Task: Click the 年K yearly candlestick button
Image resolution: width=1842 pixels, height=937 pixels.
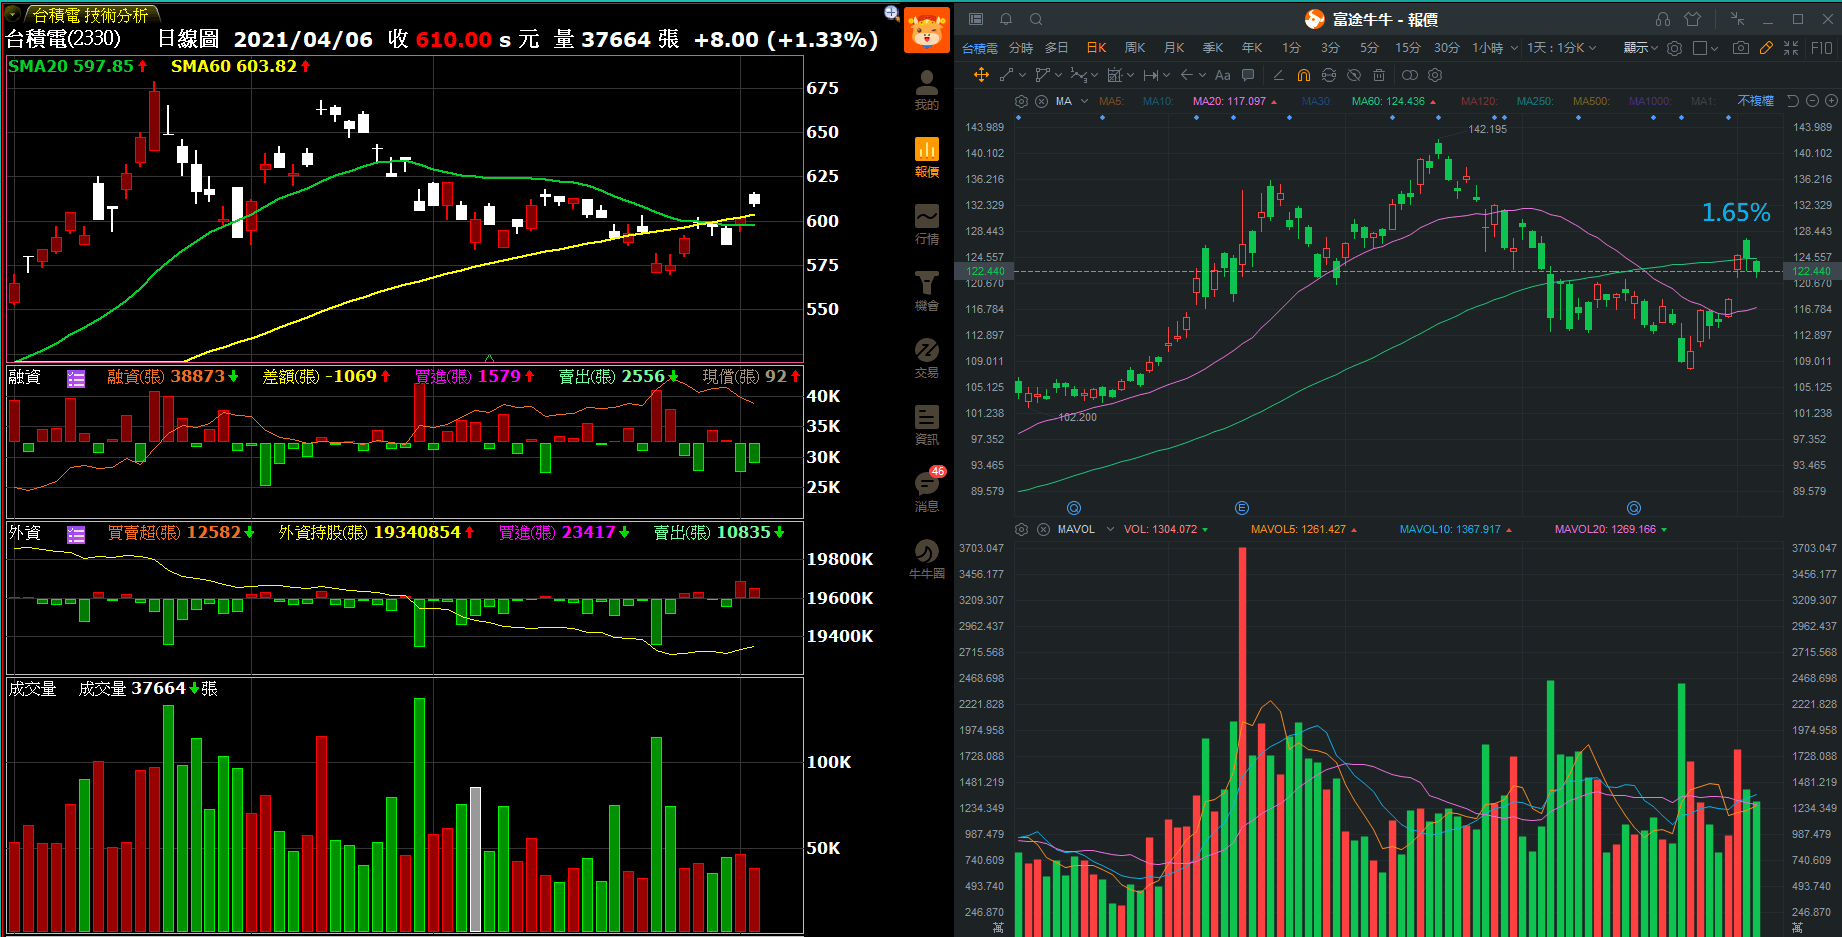Action: click(x=1252, y=48)
